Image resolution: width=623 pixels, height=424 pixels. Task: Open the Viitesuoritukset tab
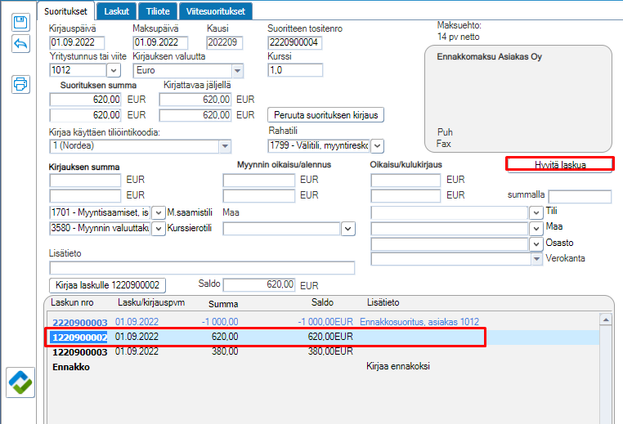pyautogui.click(x=215, y=11)
